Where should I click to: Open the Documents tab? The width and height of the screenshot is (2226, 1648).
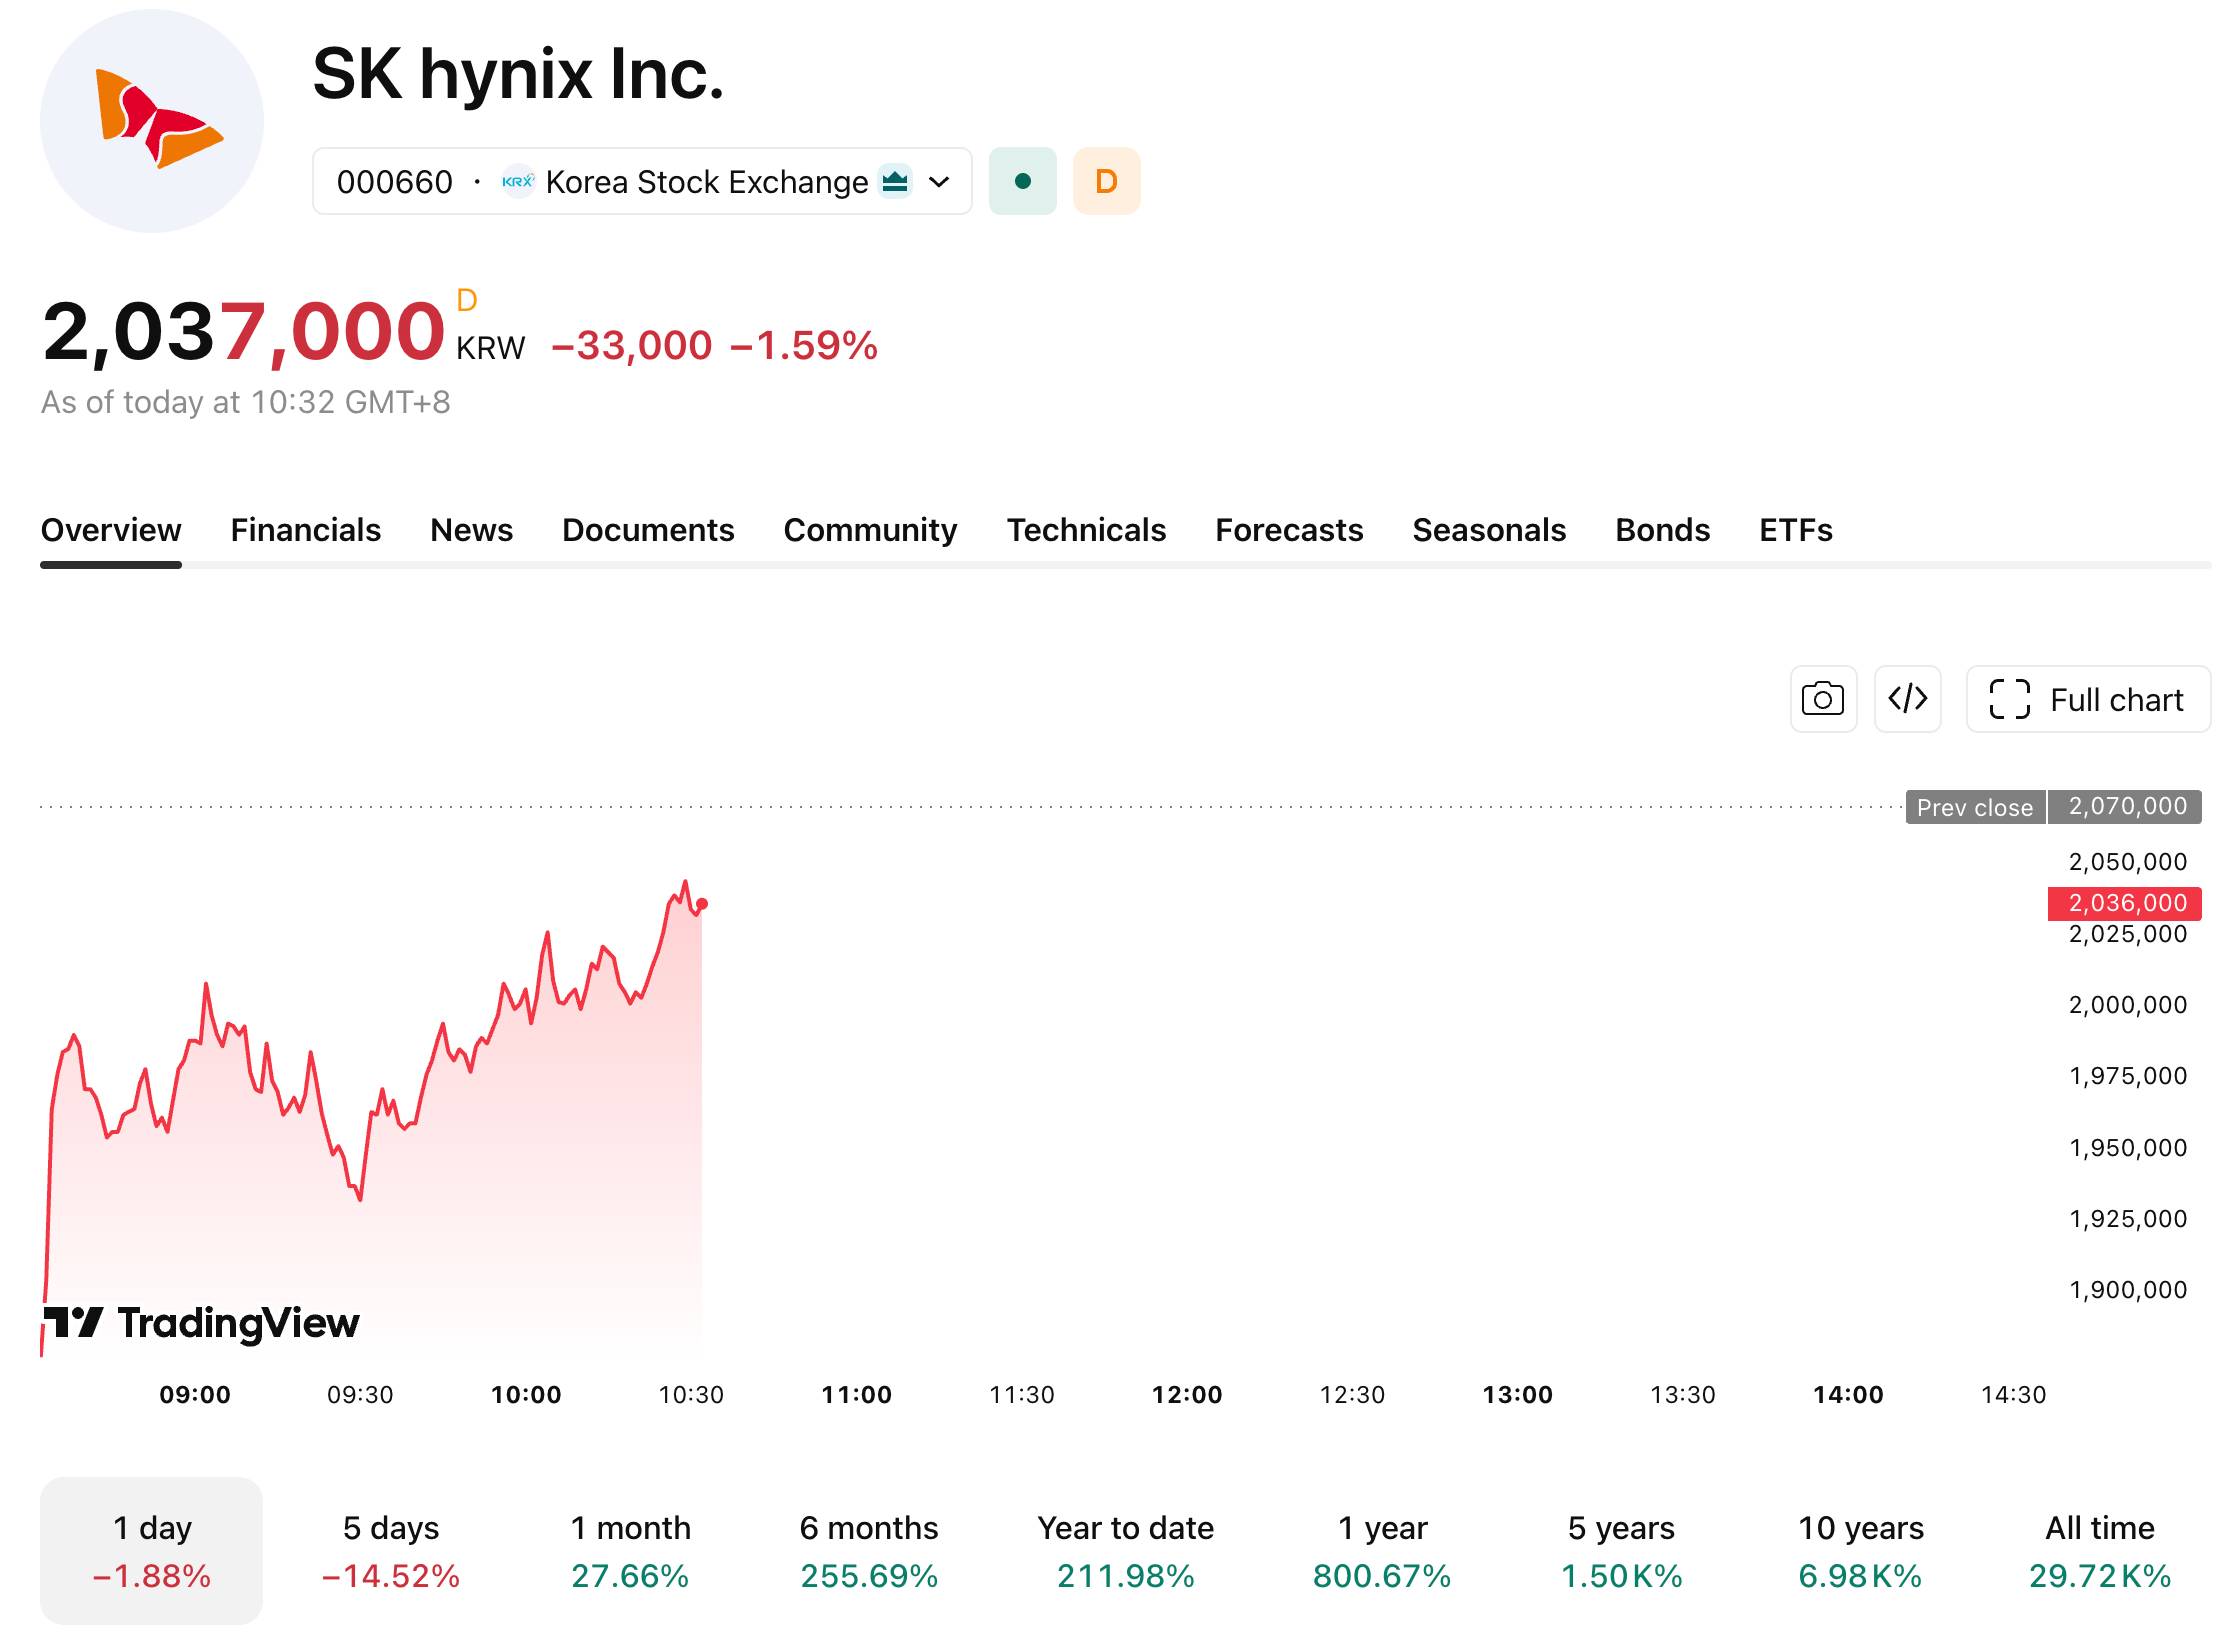pos(648,530)
